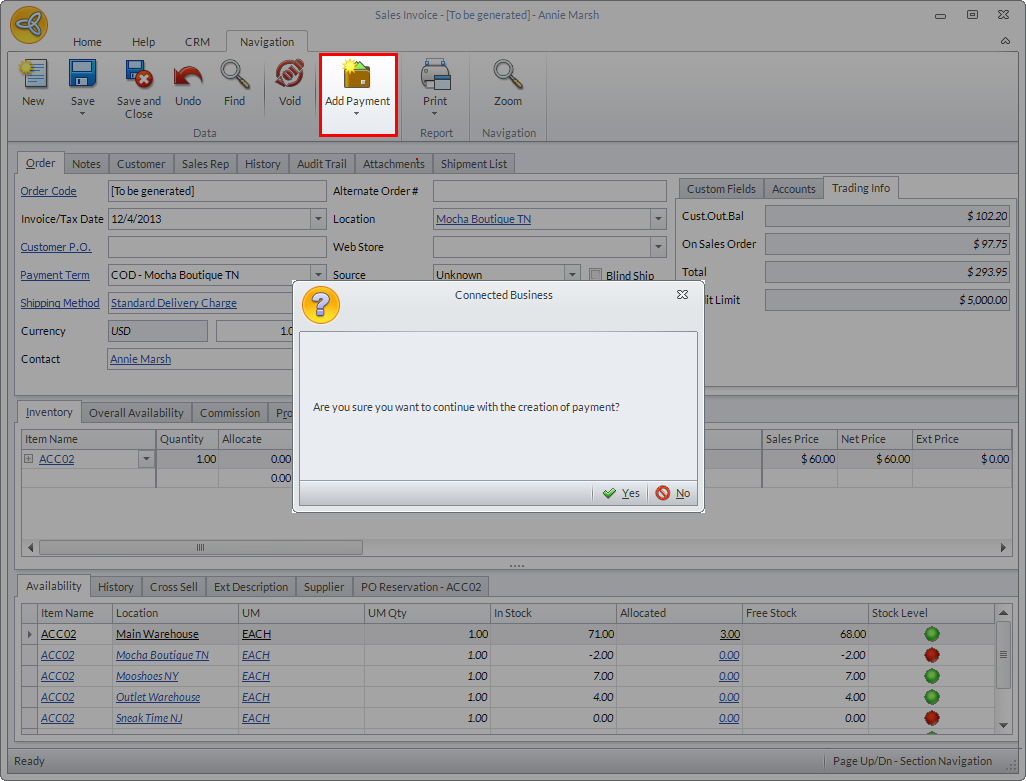The height and width of the screenshot is (781, 1026).
Task: Open Find with the magnifier icon
Action: point(234,76)
